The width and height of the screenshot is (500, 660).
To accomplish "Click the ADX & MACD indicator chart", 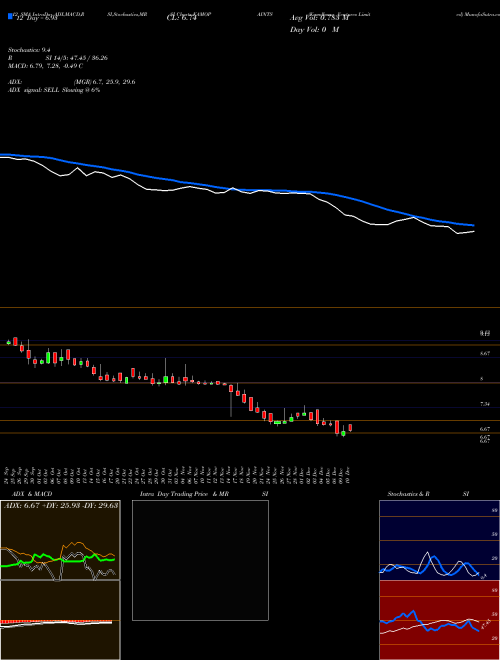I will tap(60, 580).
